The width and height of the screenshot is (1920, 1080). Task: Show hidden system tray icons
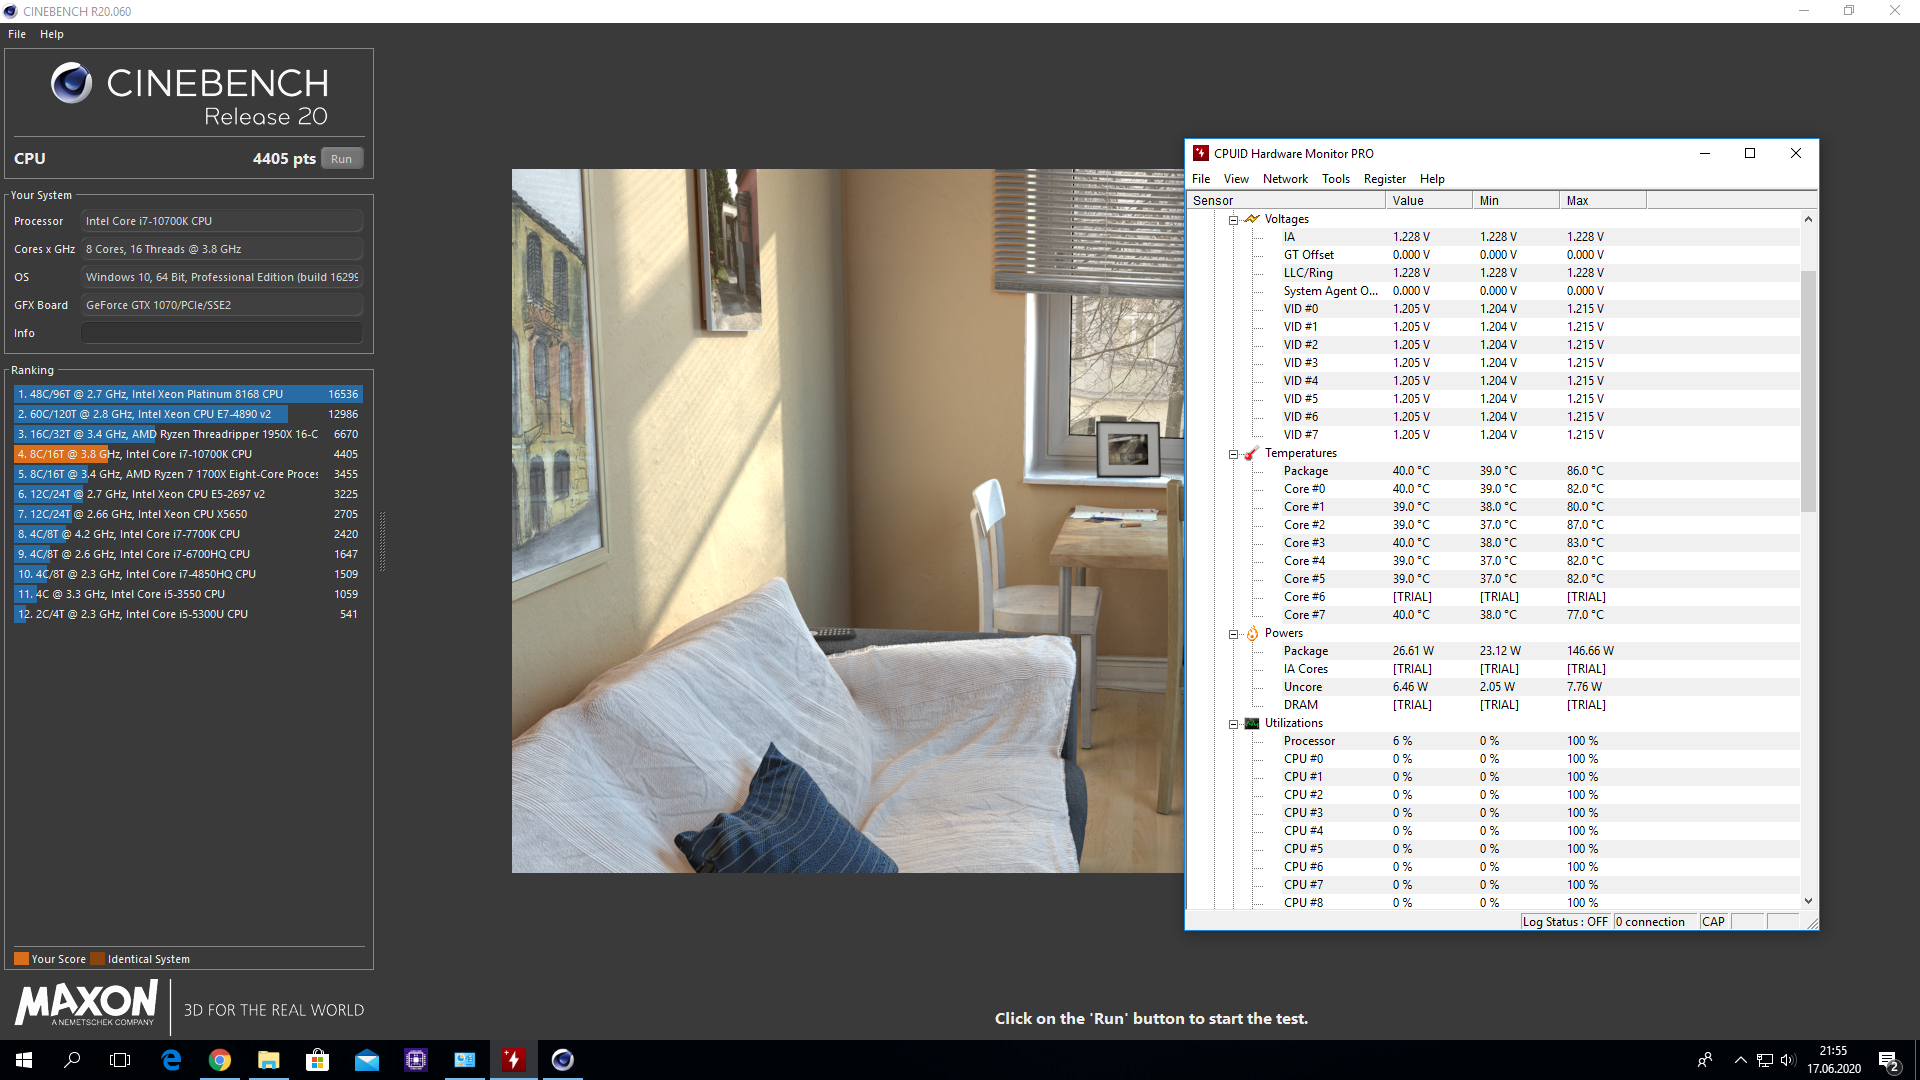click(1740, 1060)
